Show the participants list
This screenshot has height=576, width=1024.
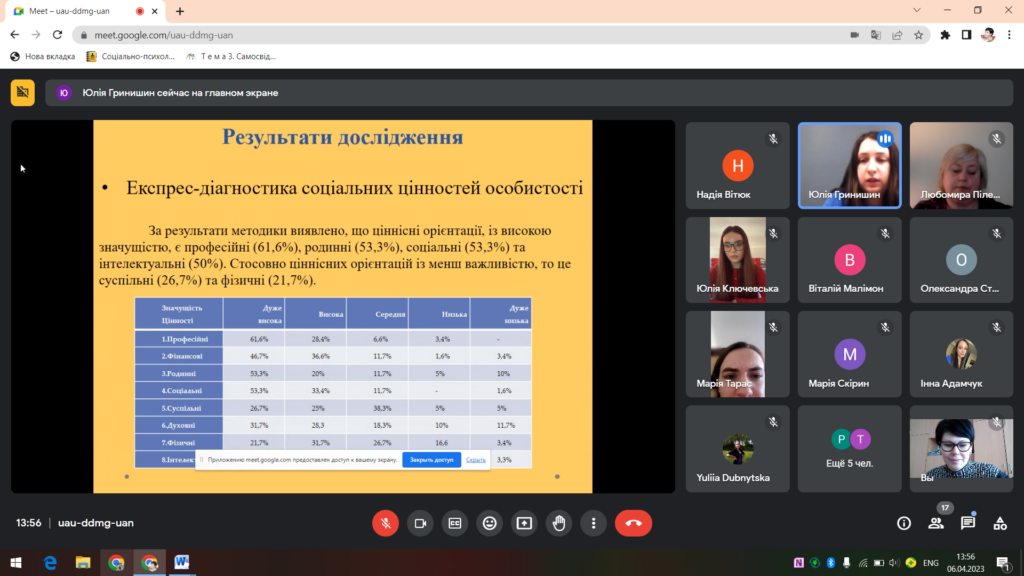tap(936, 523)
